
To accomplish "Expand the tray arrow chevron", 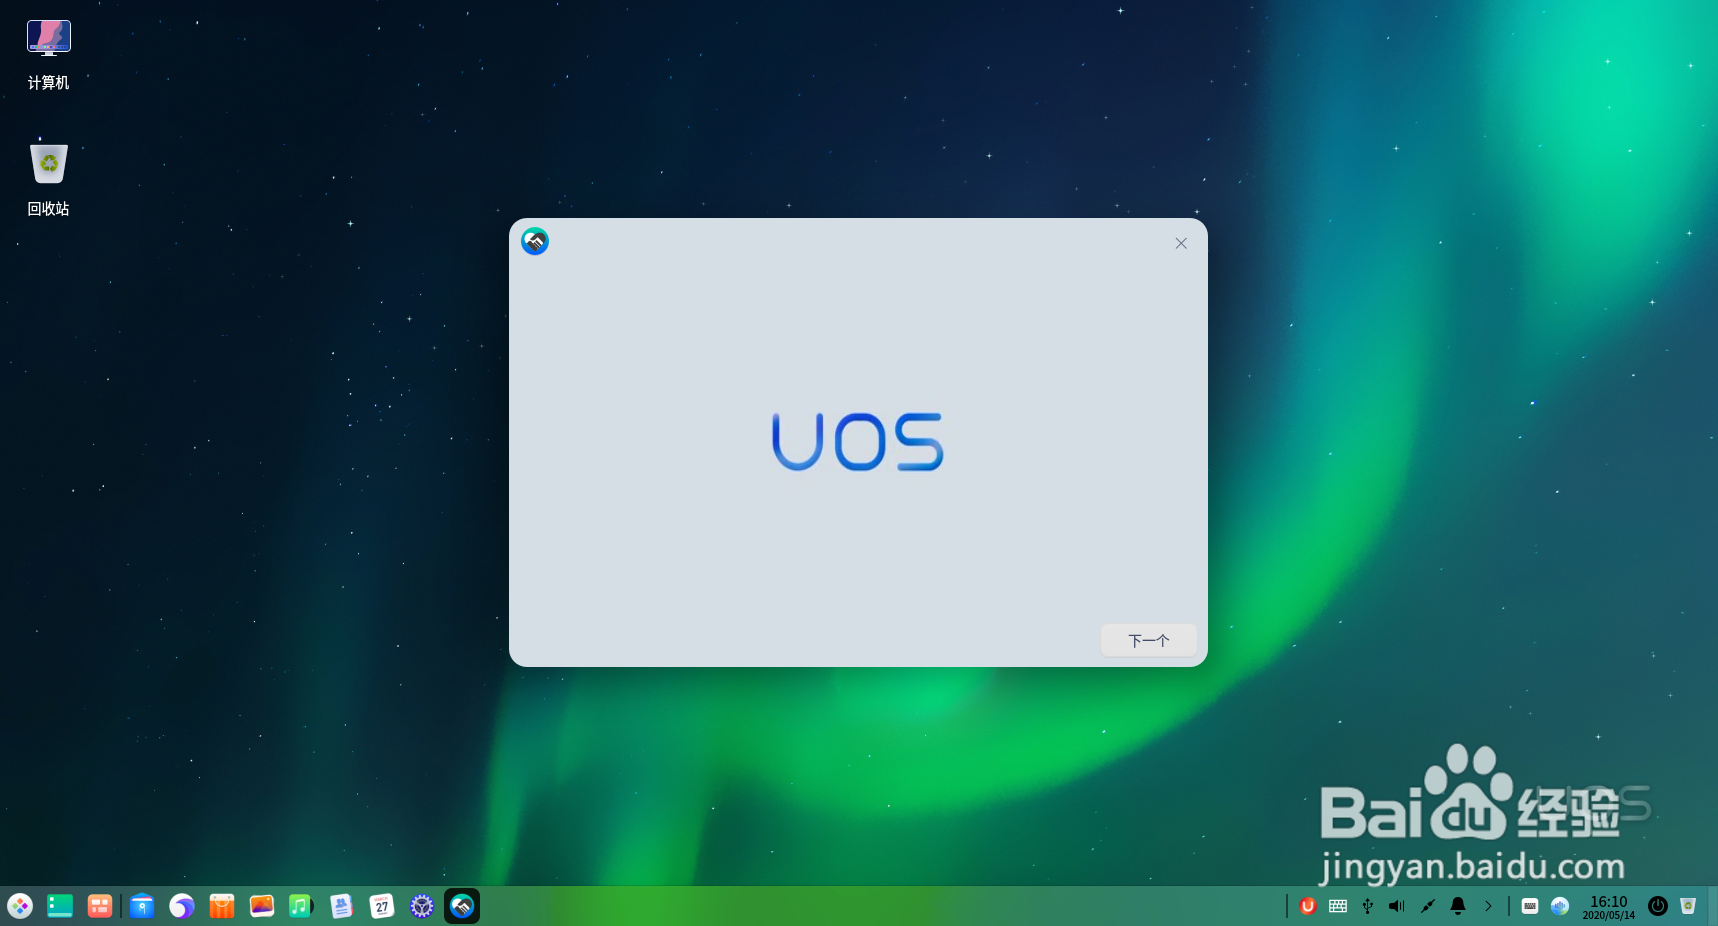I will point(1488,906).
